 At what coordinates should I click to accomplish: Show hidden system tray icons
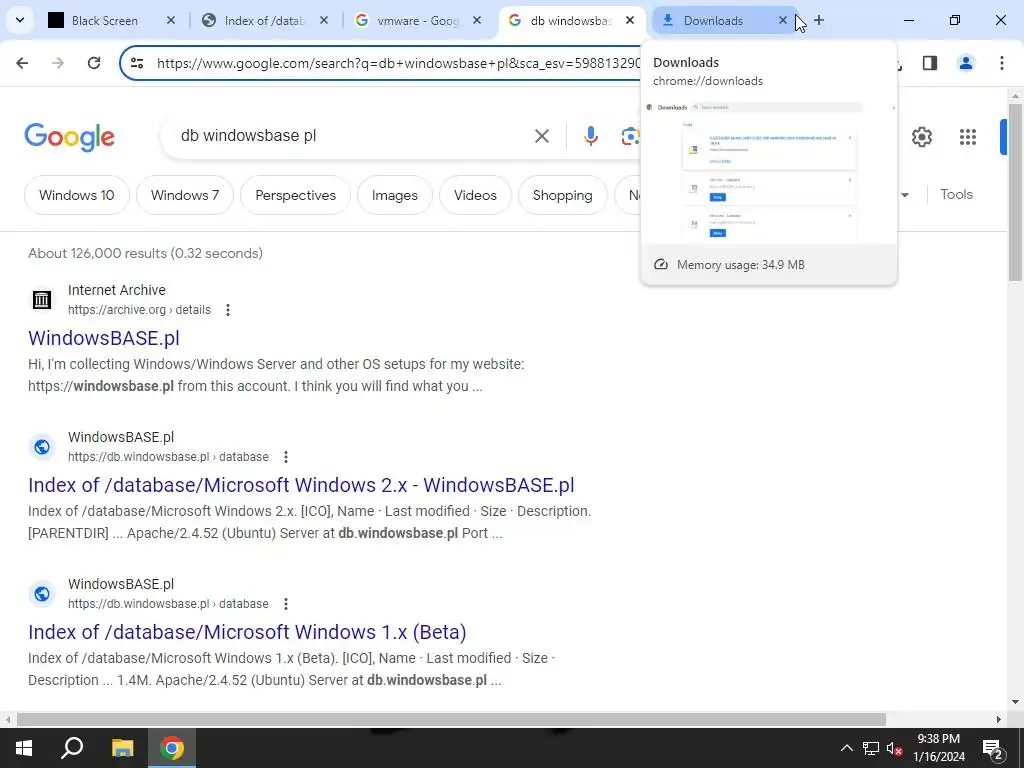[x=846, y=748]
